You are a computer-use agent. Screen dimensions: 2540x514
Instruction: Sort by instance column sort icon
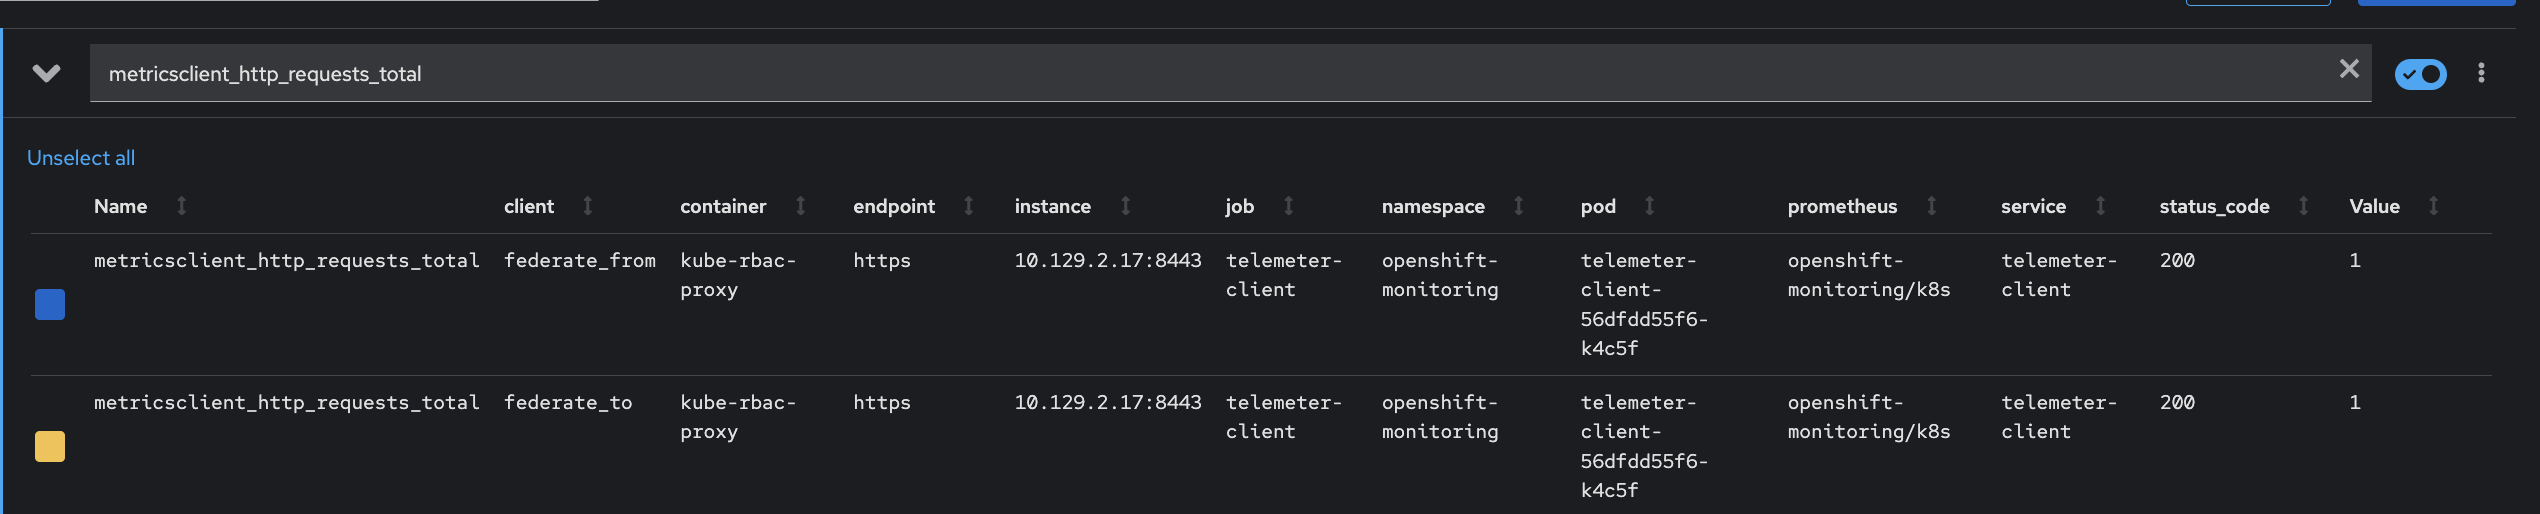[1125, 206]
